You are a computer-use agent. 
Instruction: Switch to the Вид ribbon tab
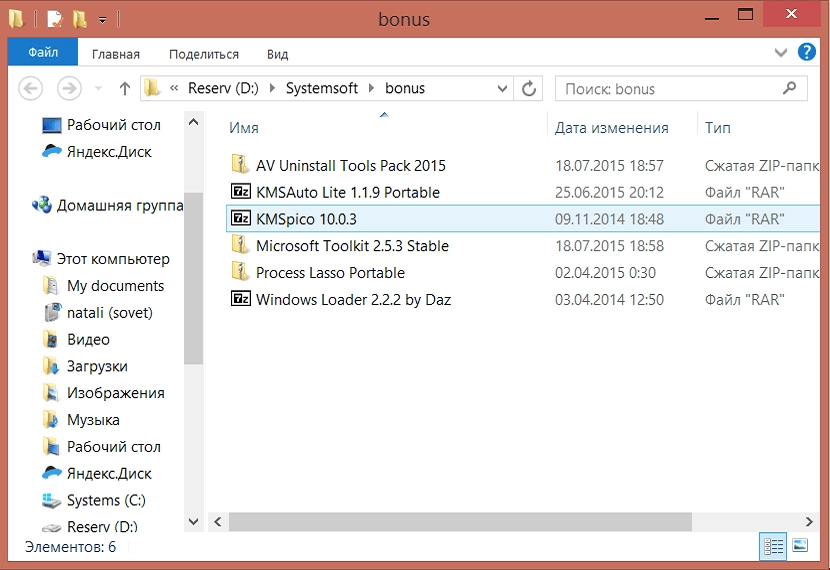pos(277,54)
